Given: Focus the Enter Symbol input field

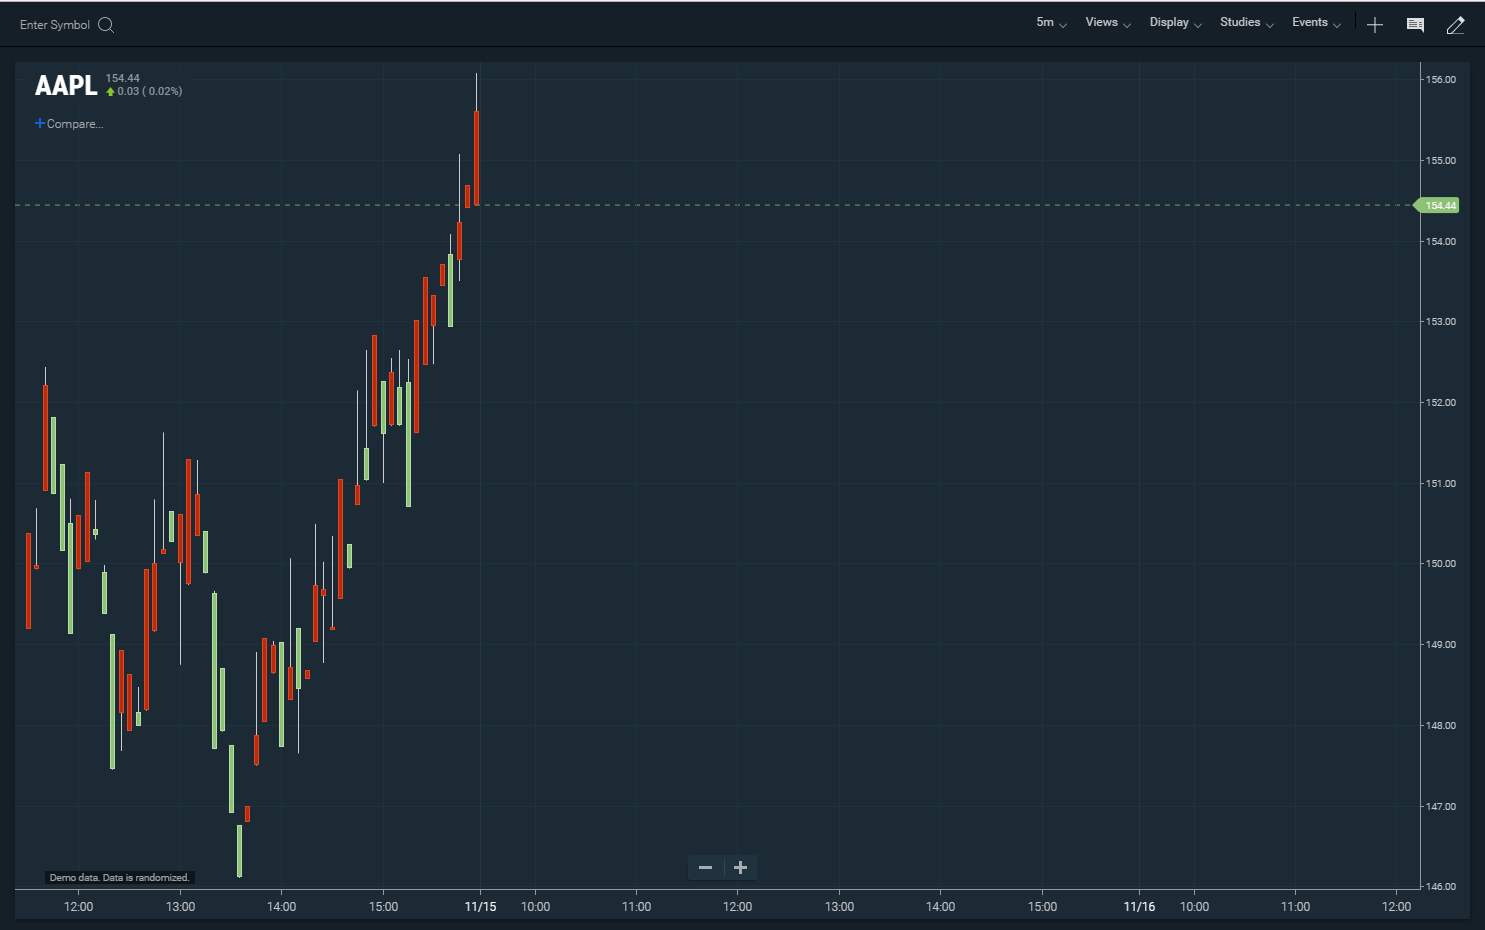Looking at the screenshot, I should [x=55, y=25].
